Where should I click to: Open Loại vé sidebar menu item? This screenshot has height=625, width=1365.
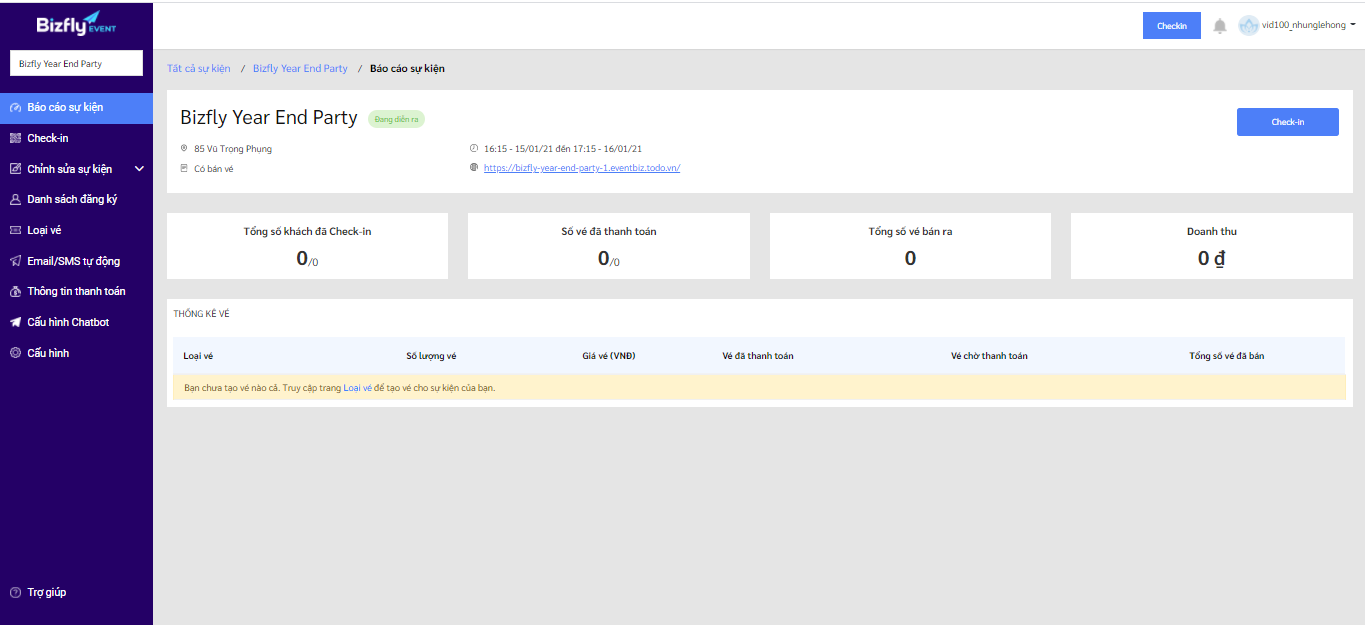[x=76, y=230]
